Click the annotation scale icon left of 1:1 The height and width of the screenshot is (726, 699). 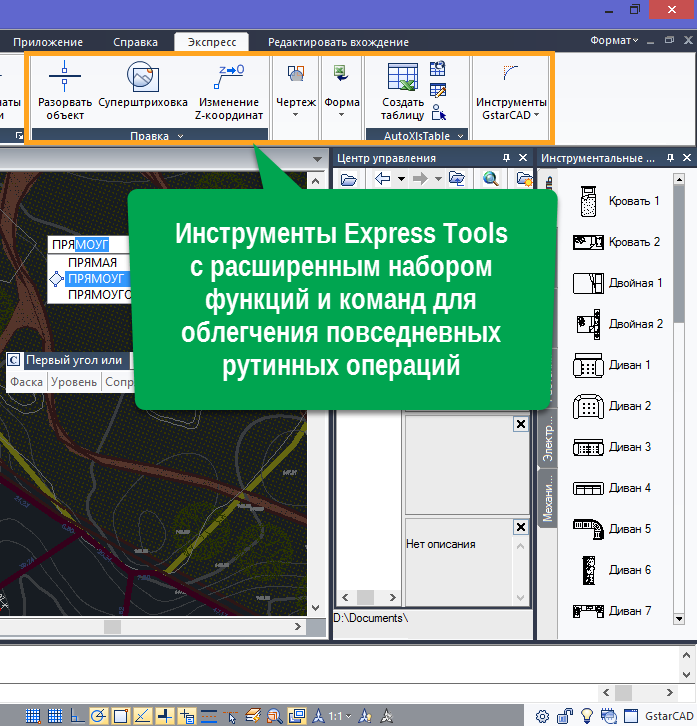[318, 716]
